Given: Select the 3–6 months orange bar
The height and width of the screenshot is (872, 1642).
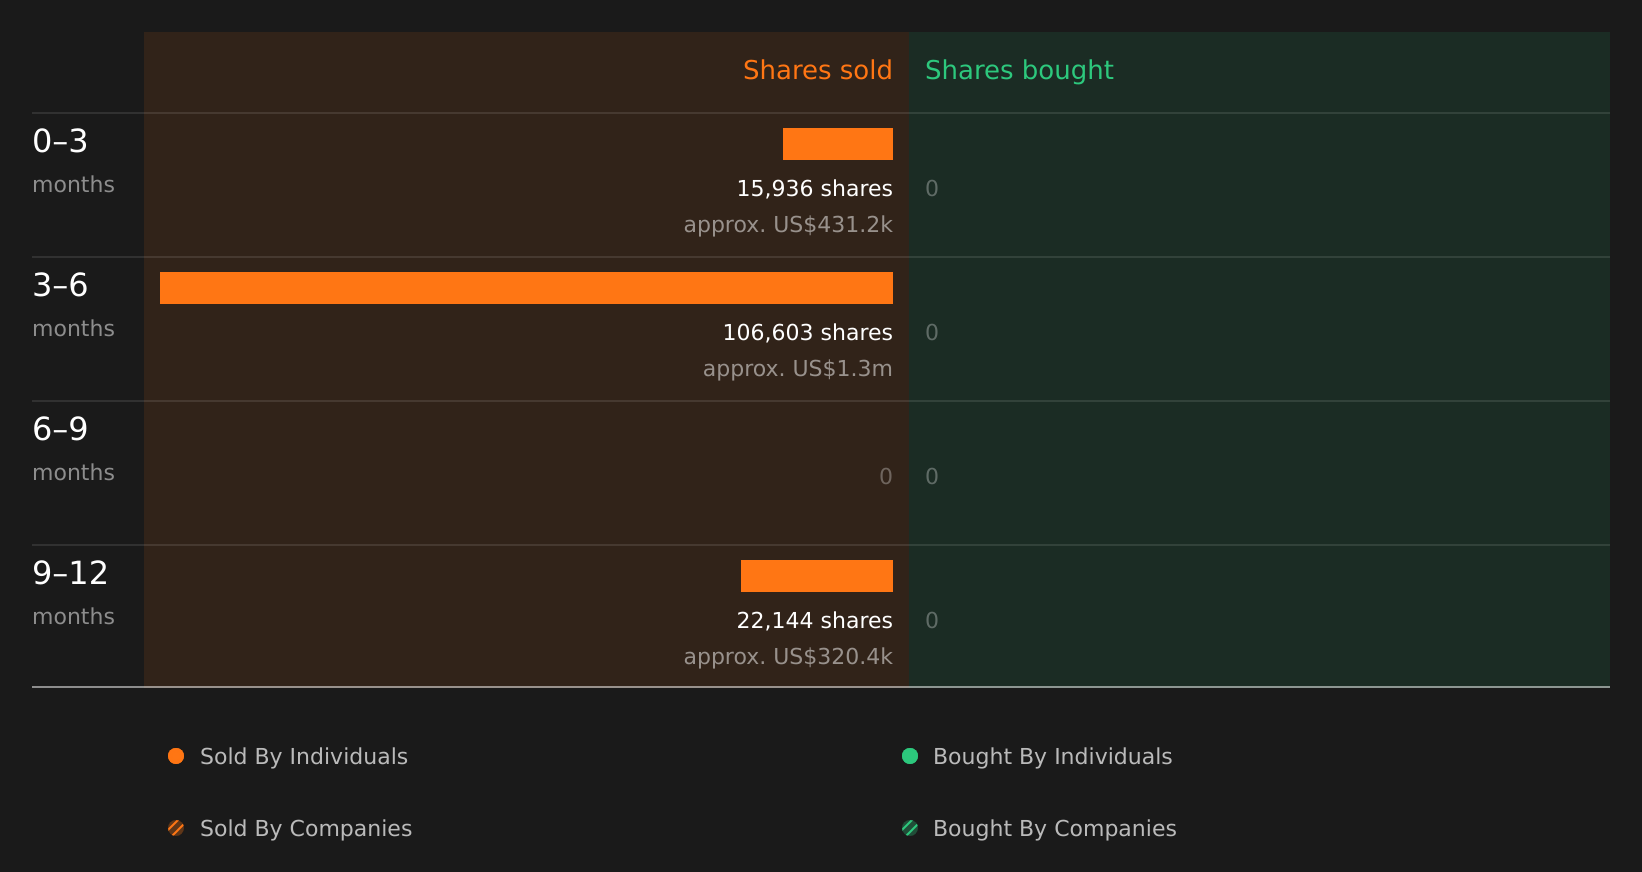Looking at the screenshot, I should tap(526, 288).
